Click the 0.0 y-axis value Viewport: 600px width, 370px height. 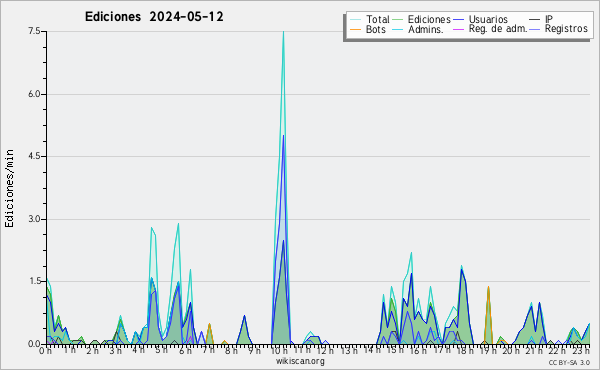coord(34,344)
